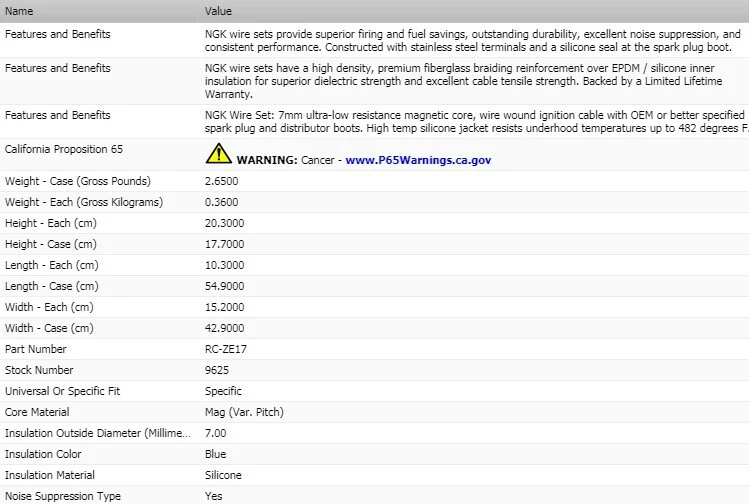Select the value 54.9000

point(225,286)
